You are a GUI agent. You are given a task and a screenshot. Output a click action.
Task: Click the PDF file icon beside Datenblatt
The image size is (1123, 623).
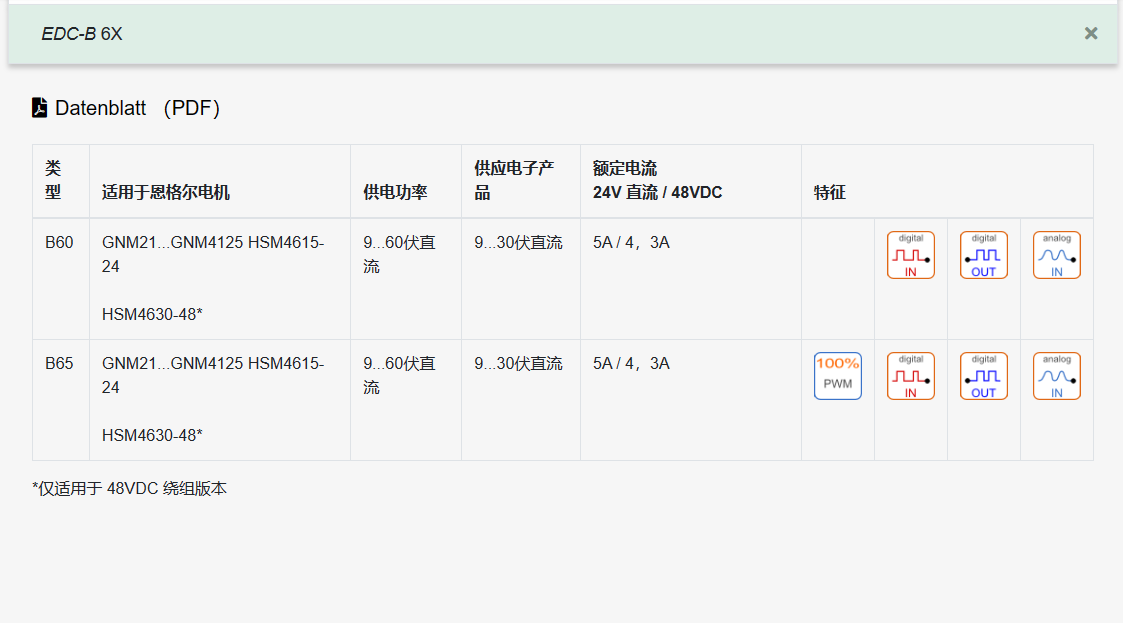click(x=39, y=108)
